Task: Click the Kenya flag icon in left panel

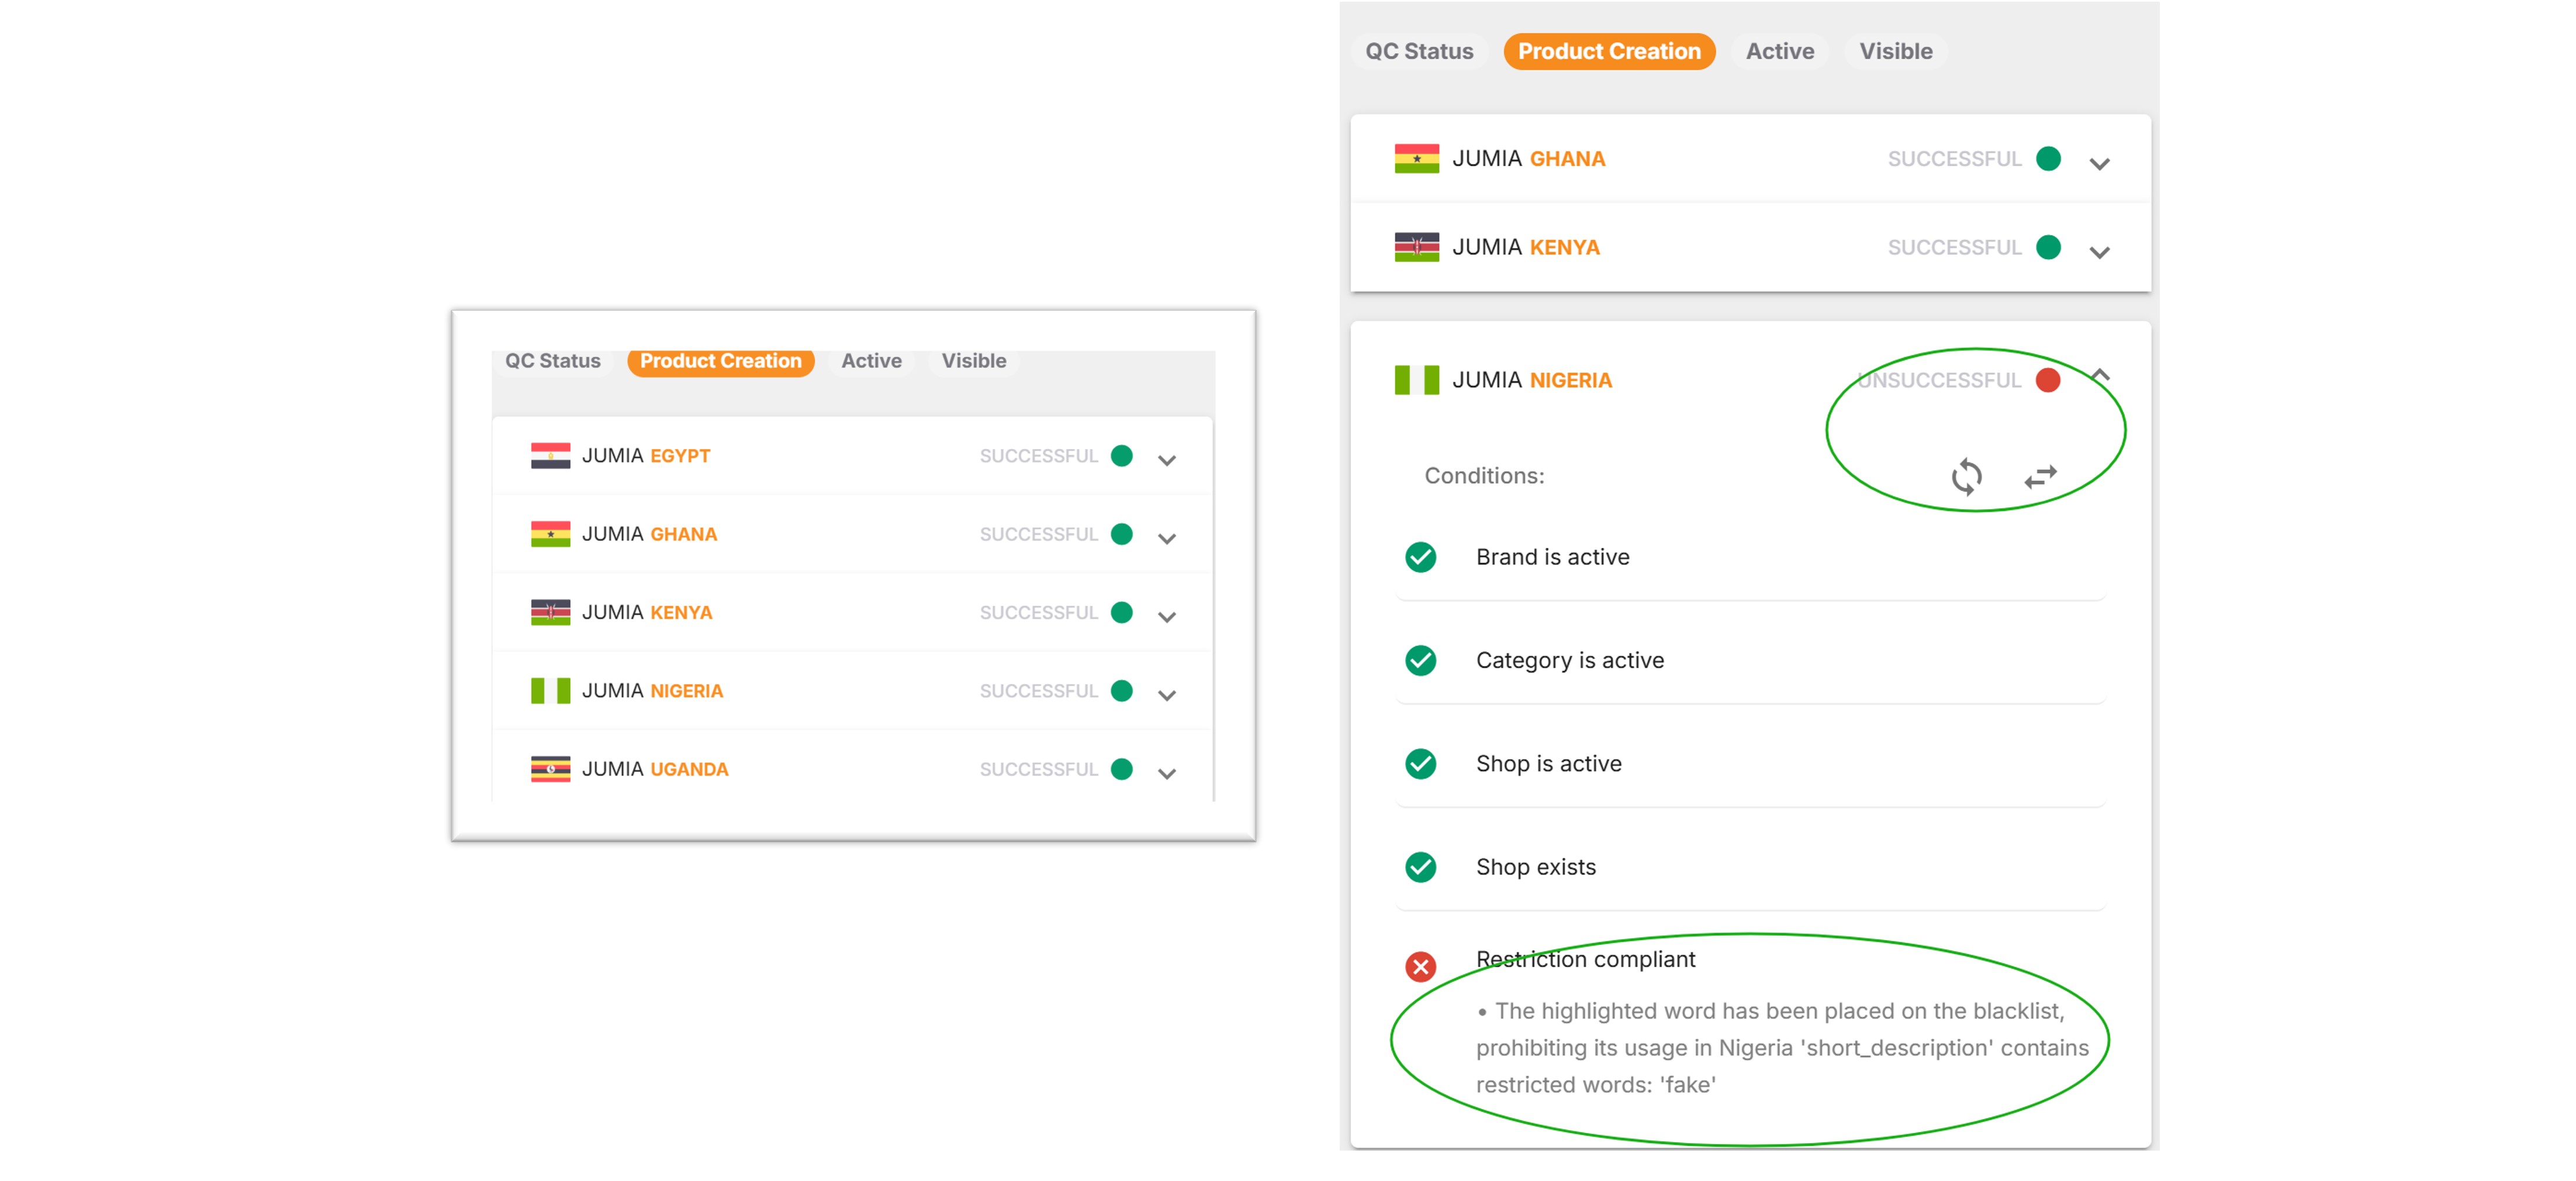Action: (550, 612)
